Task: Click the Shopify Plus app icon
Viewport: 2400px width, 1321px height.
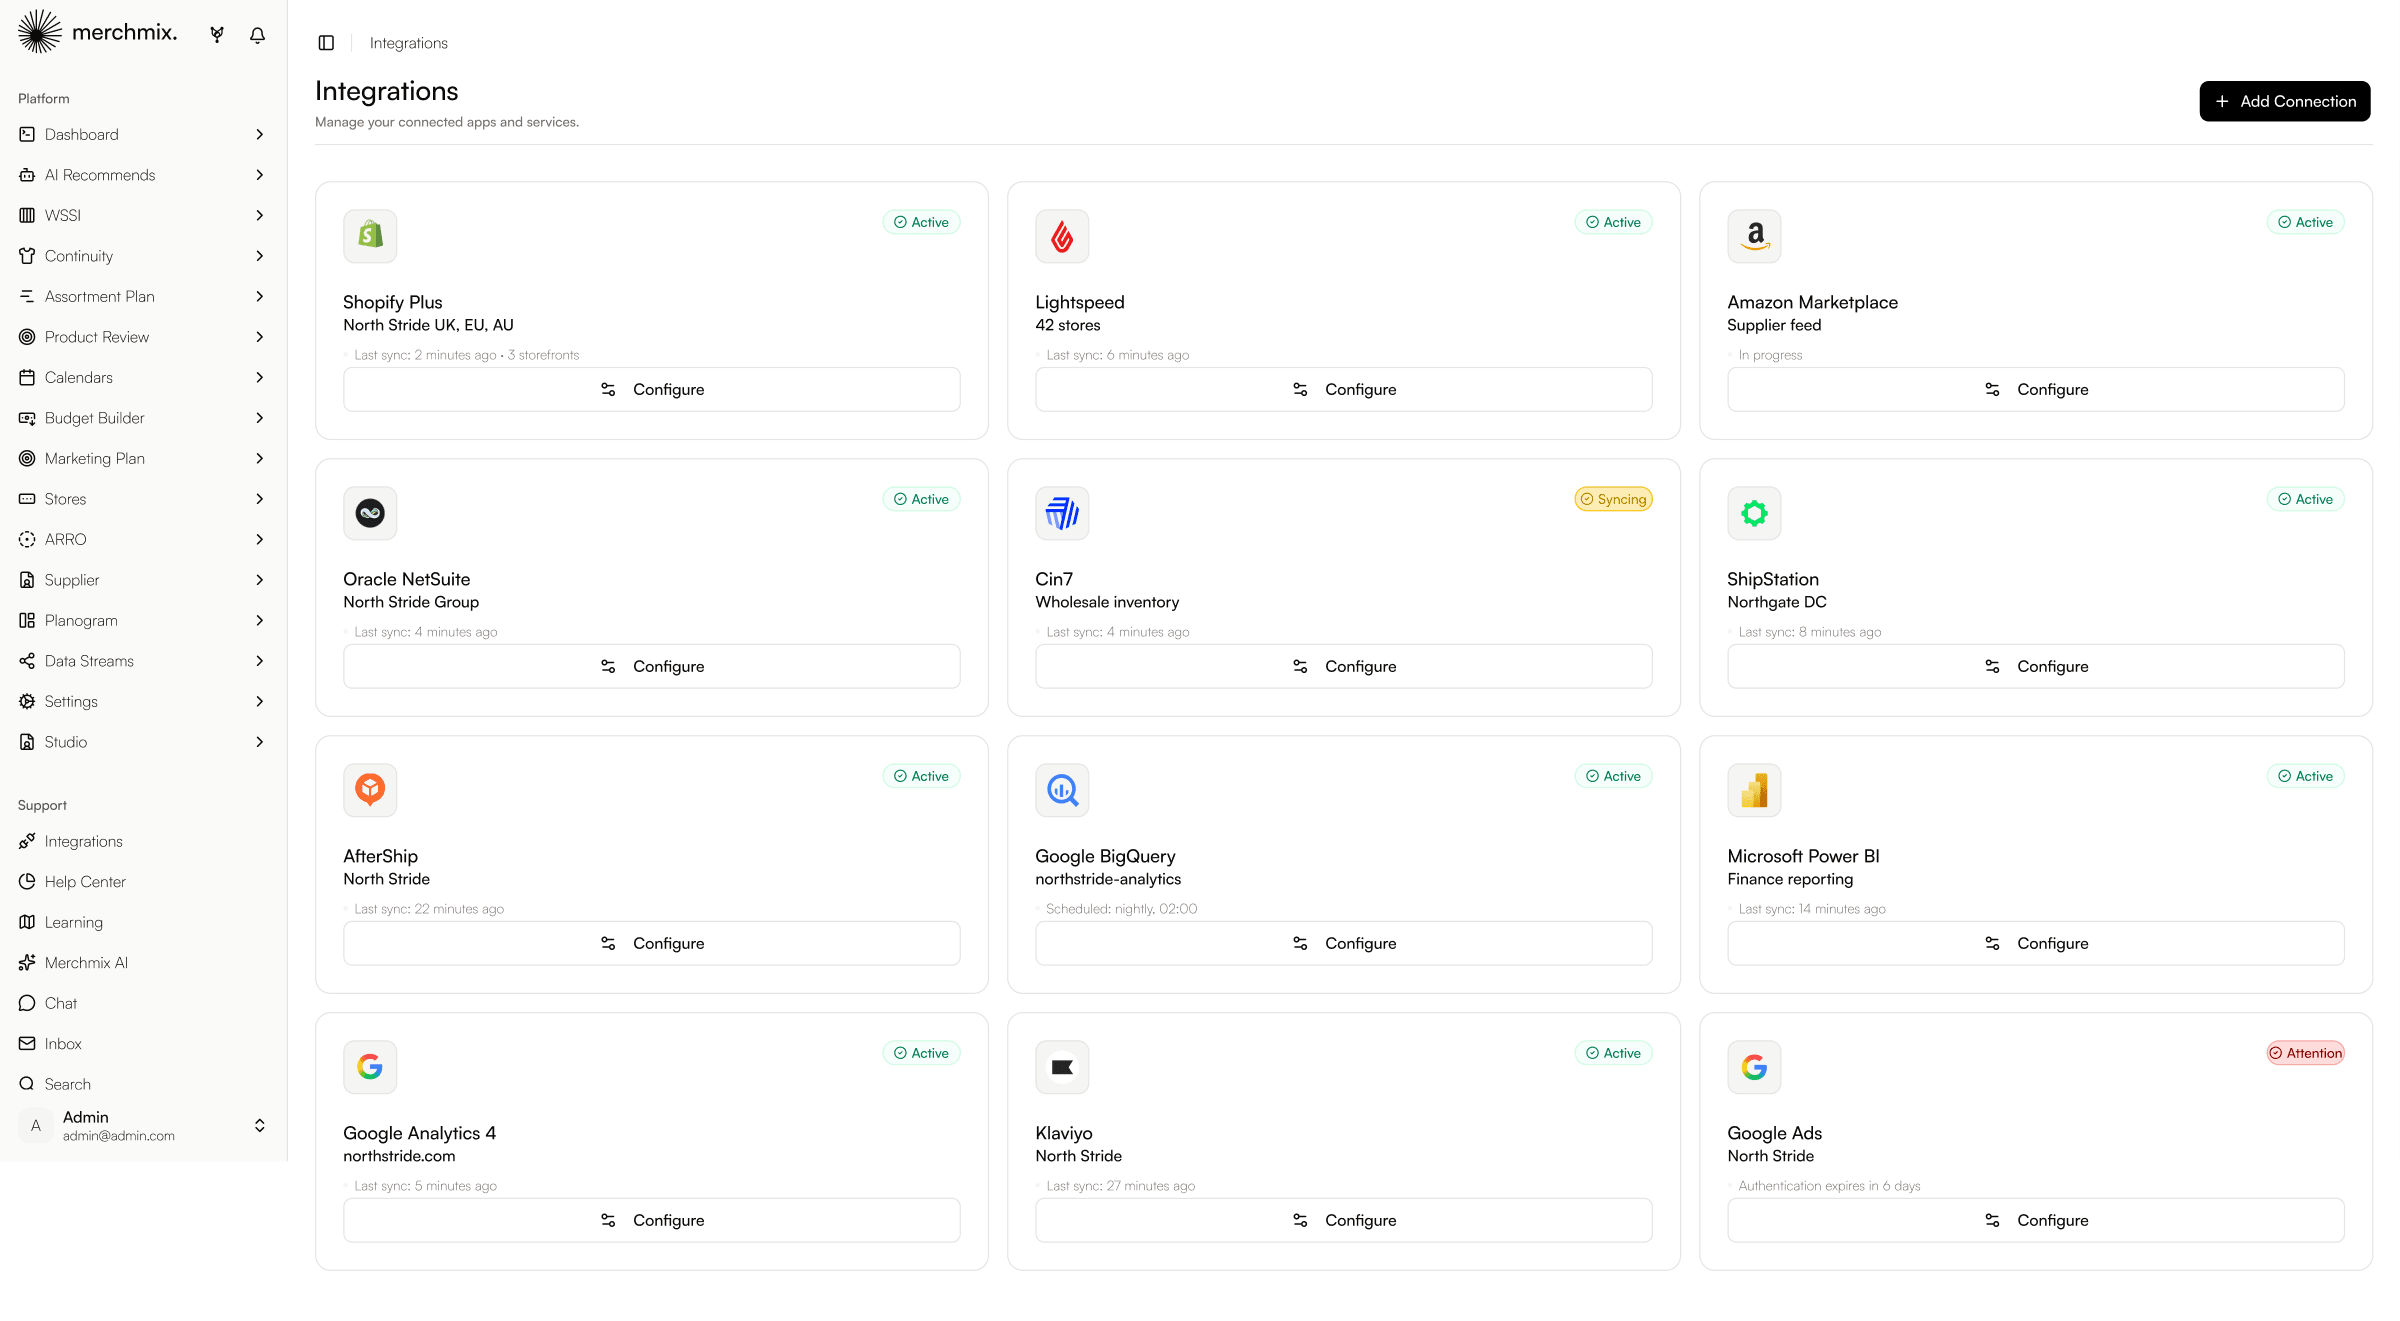Action: point(370,236)
